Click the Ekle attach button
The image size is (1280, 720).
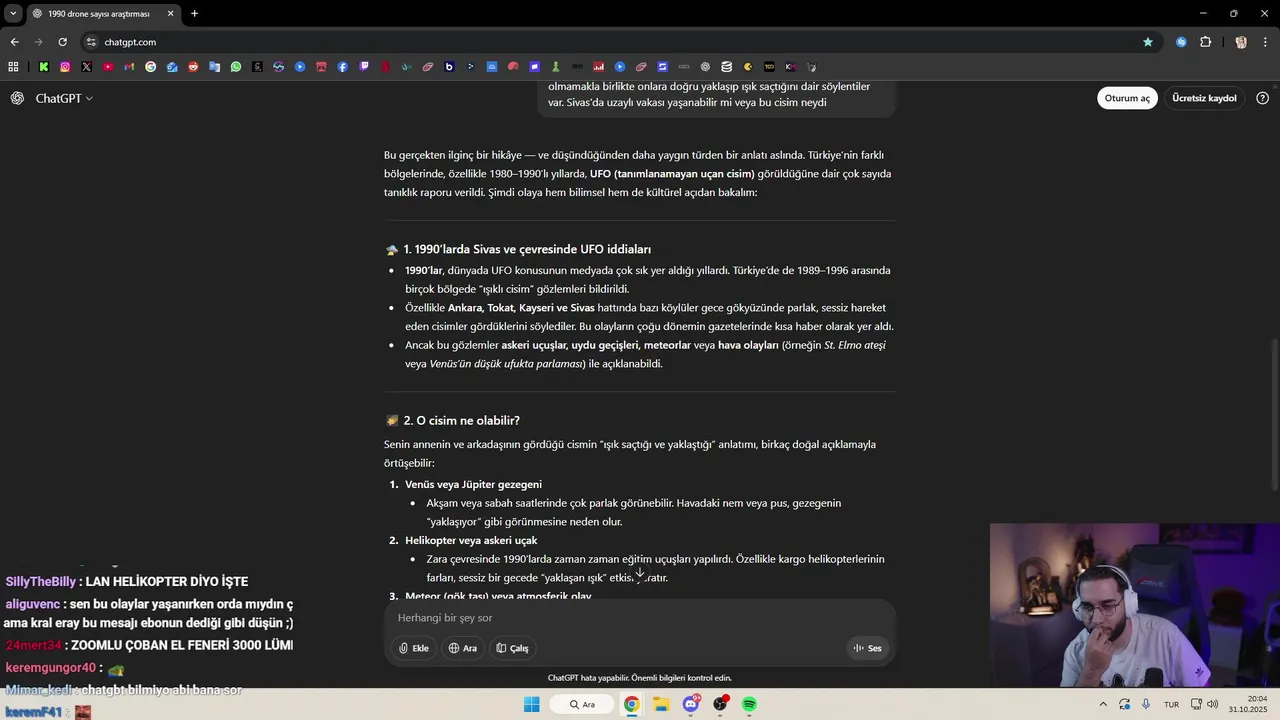pyautogui.click(x=413, y=648)
